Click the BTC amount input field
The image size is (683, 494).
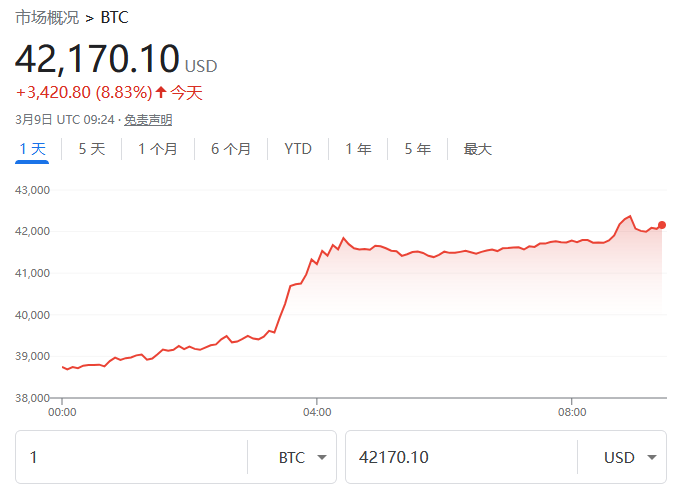[130, 458]
